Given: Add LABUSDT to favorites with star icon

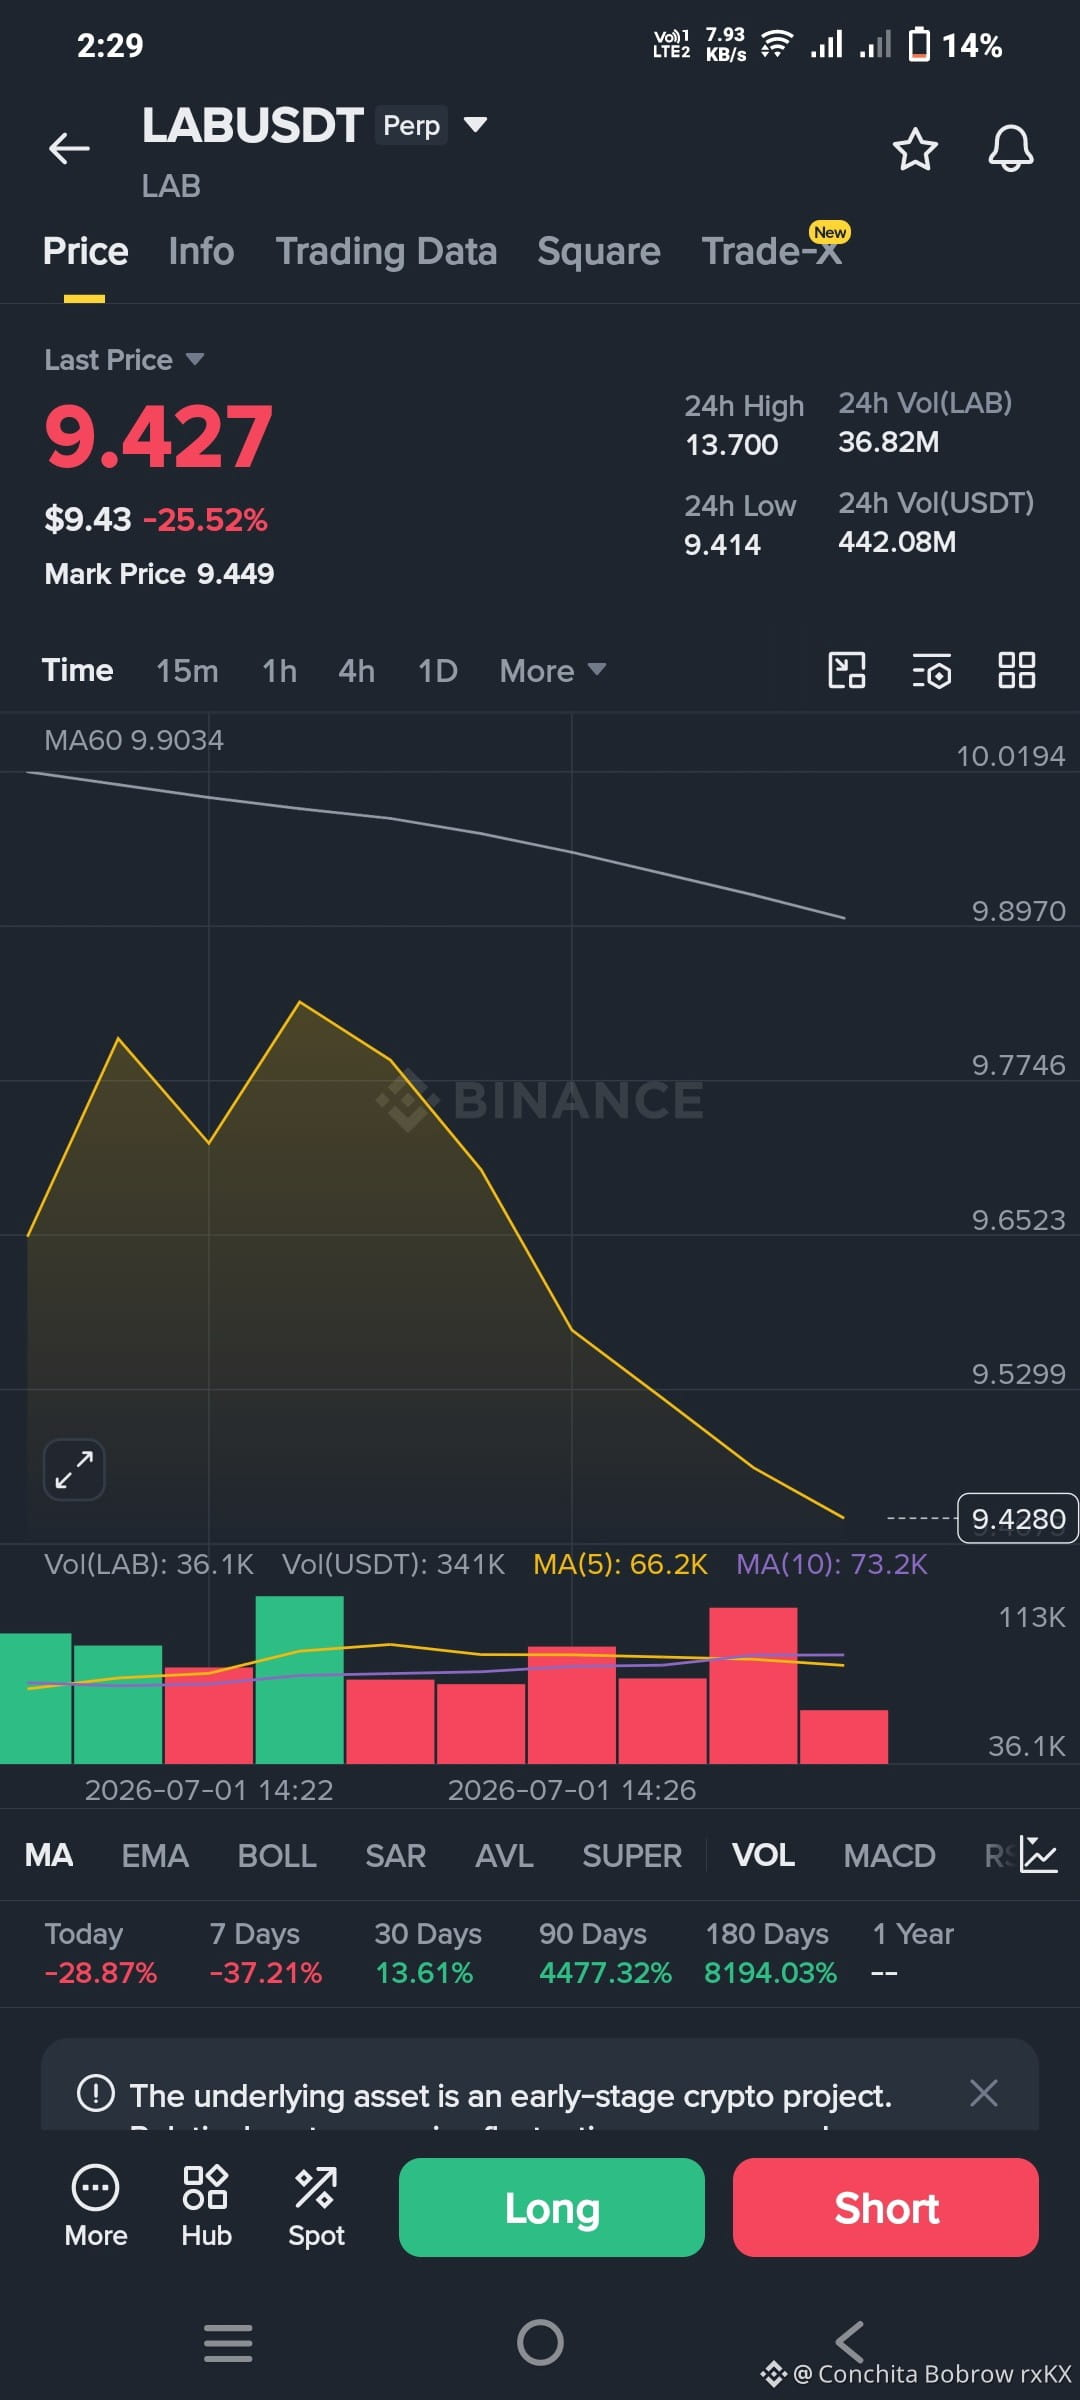Looking at the screenshot, I should coord(915,149).
